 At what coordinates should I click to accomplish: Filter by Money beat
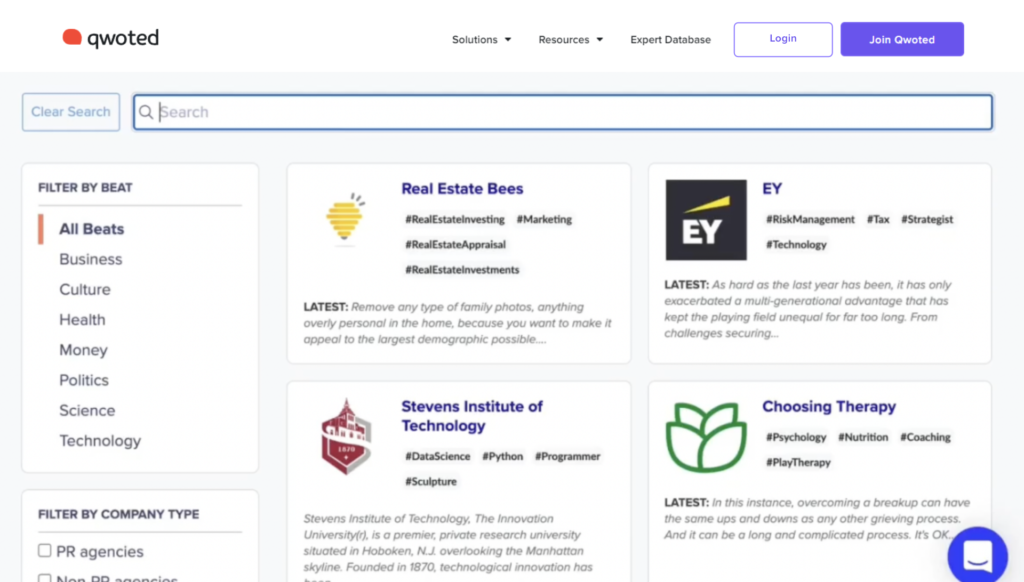point(83,350)
